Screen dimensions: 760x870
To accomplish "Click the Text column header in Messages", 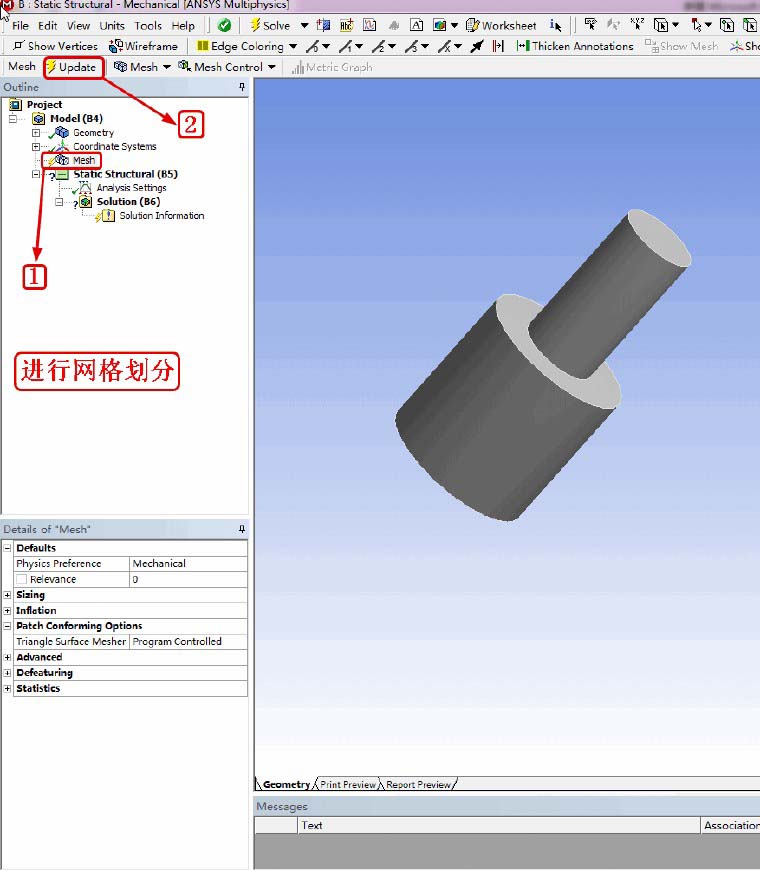I will click(x=499, y=826).
